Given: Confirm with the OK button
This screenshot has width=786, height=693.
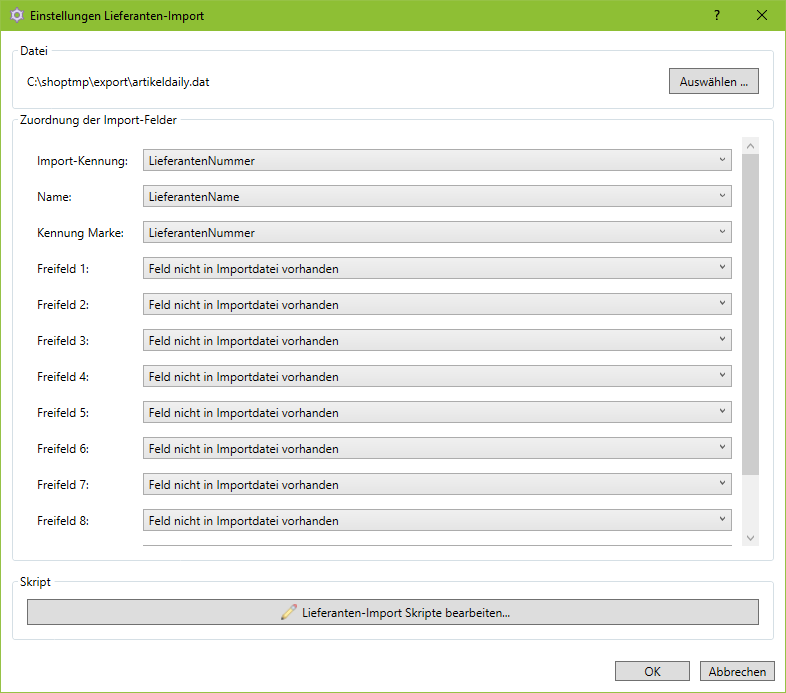Looking at the screenshot, I should click(x=652, y=672).
